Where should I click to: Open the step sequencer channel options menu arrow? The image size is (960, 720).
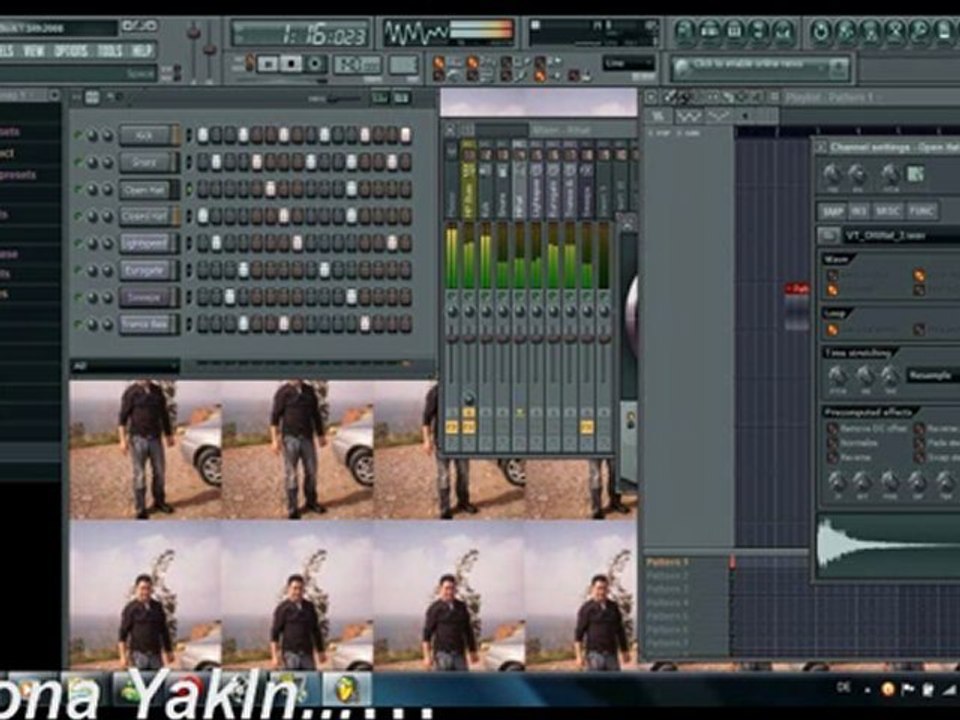pyautogui.click(x=76, y=97)
